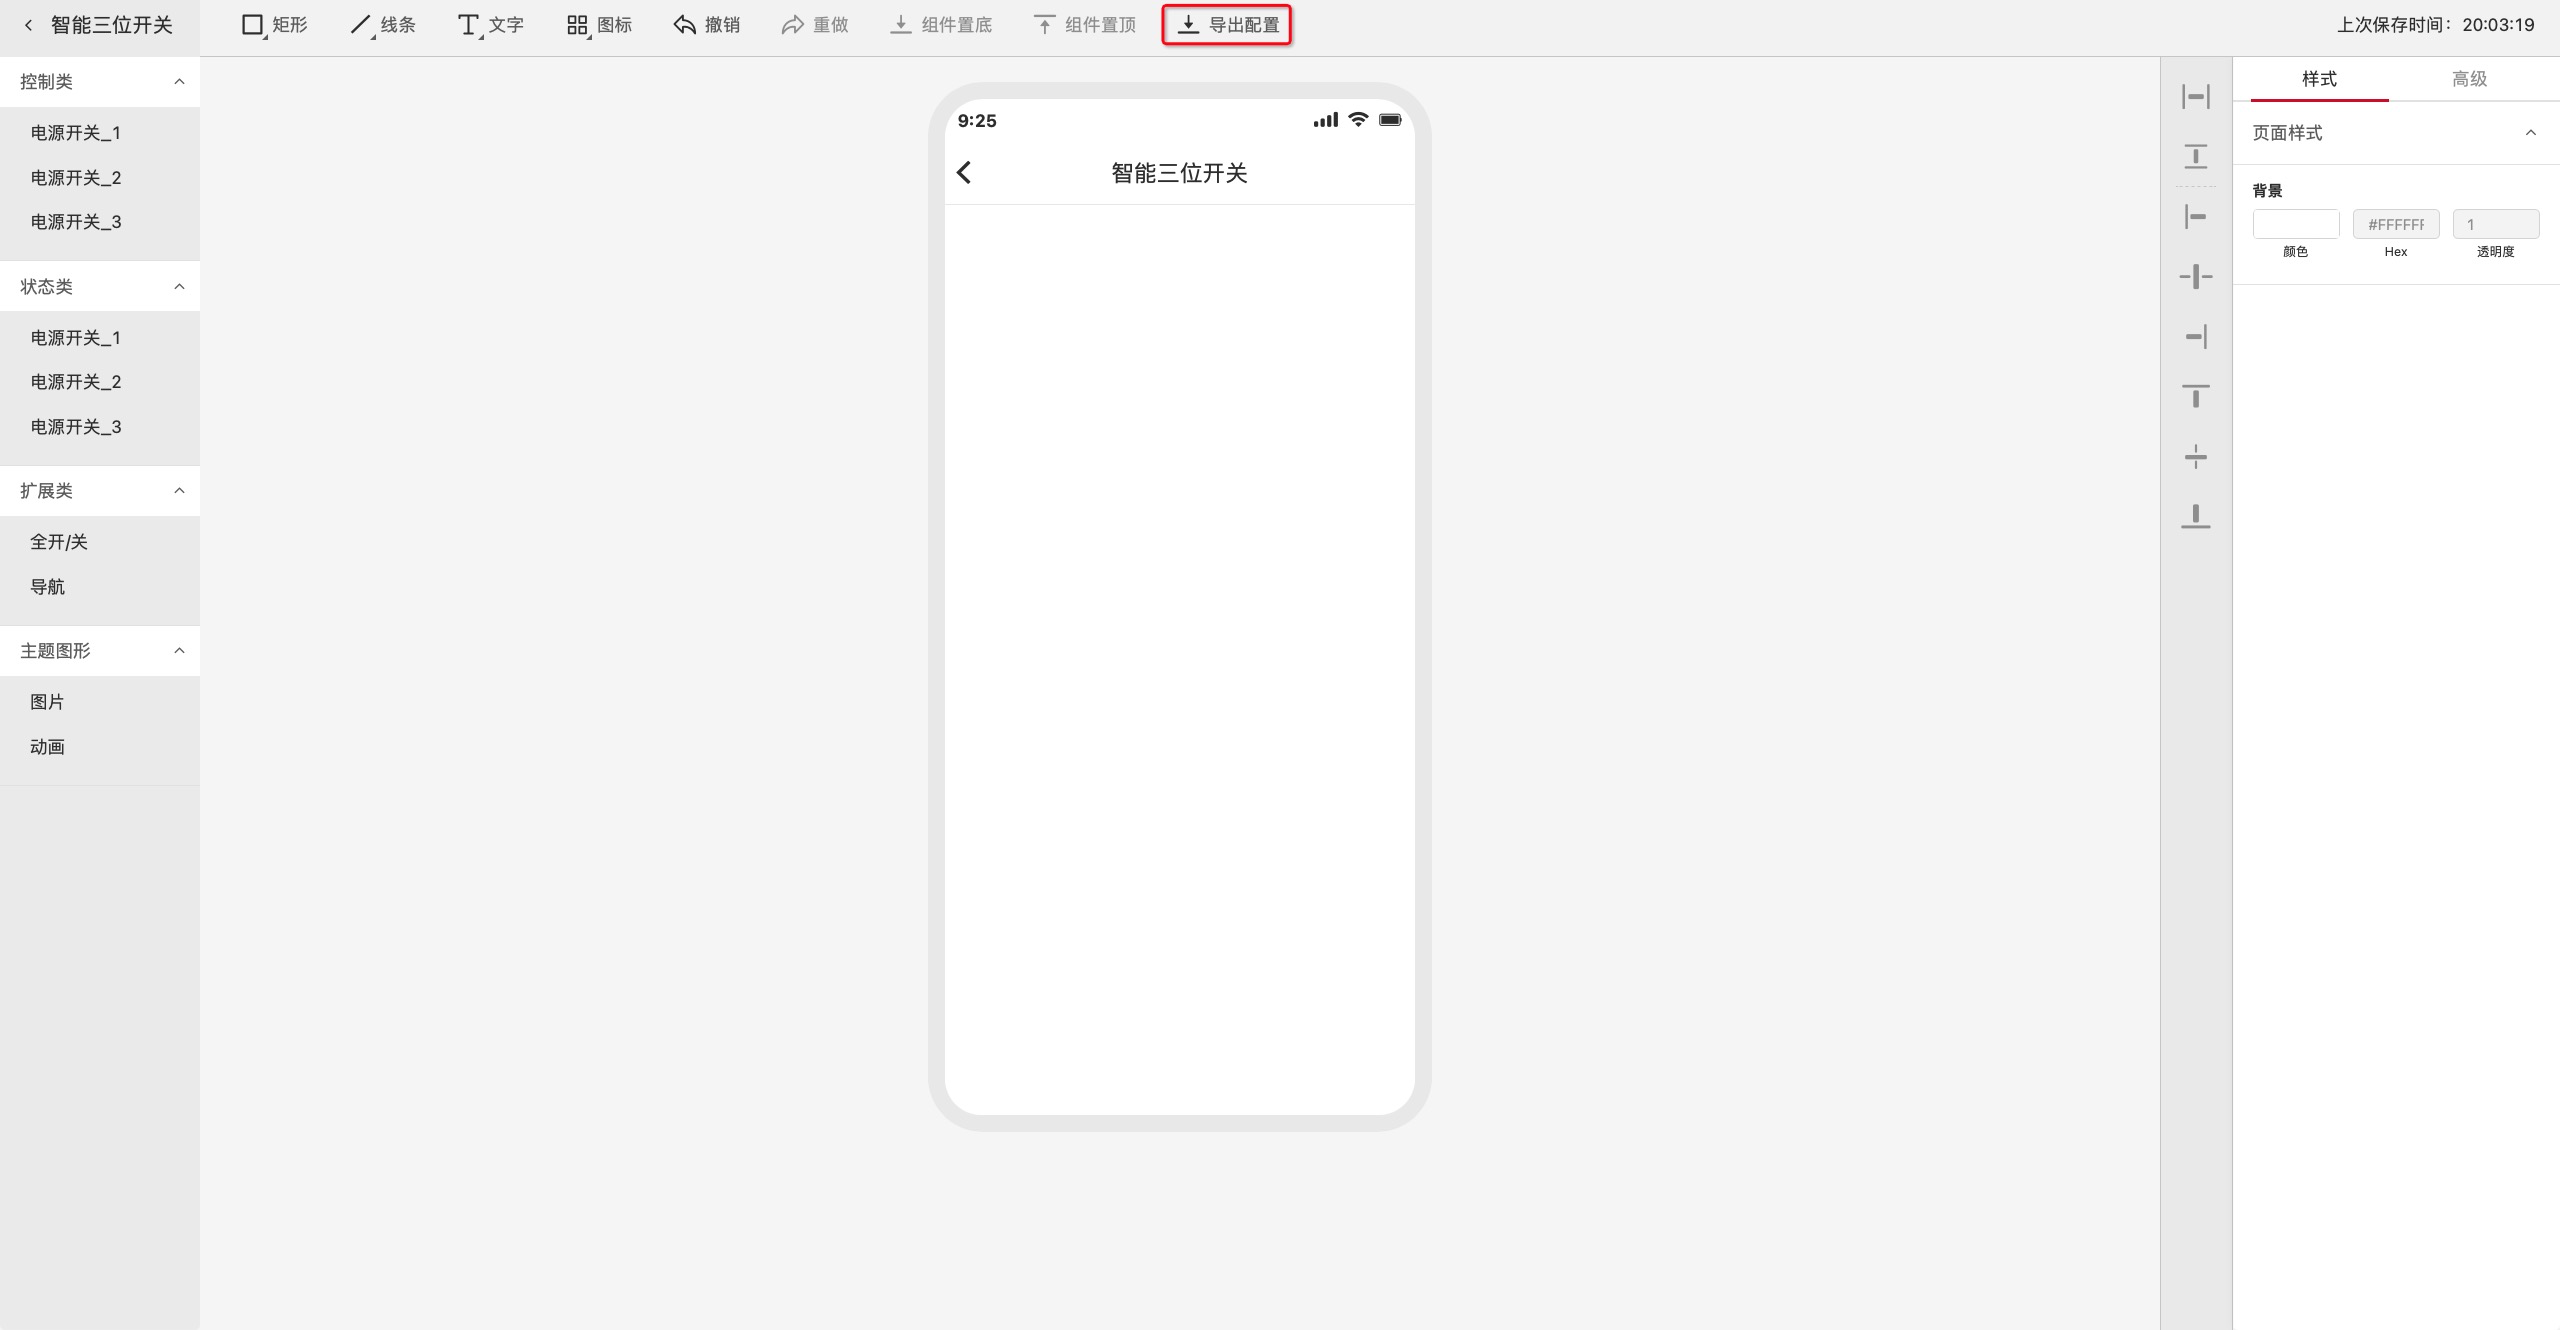
Task: Collapse the 页面样式 panel
Action: [2530, 133]
